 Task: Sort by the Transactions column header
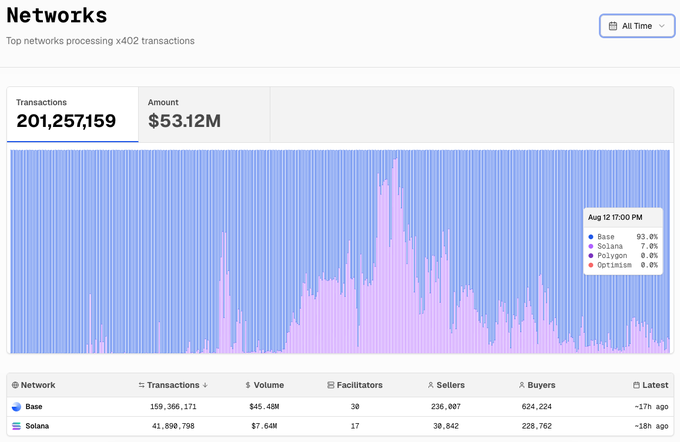173,385
